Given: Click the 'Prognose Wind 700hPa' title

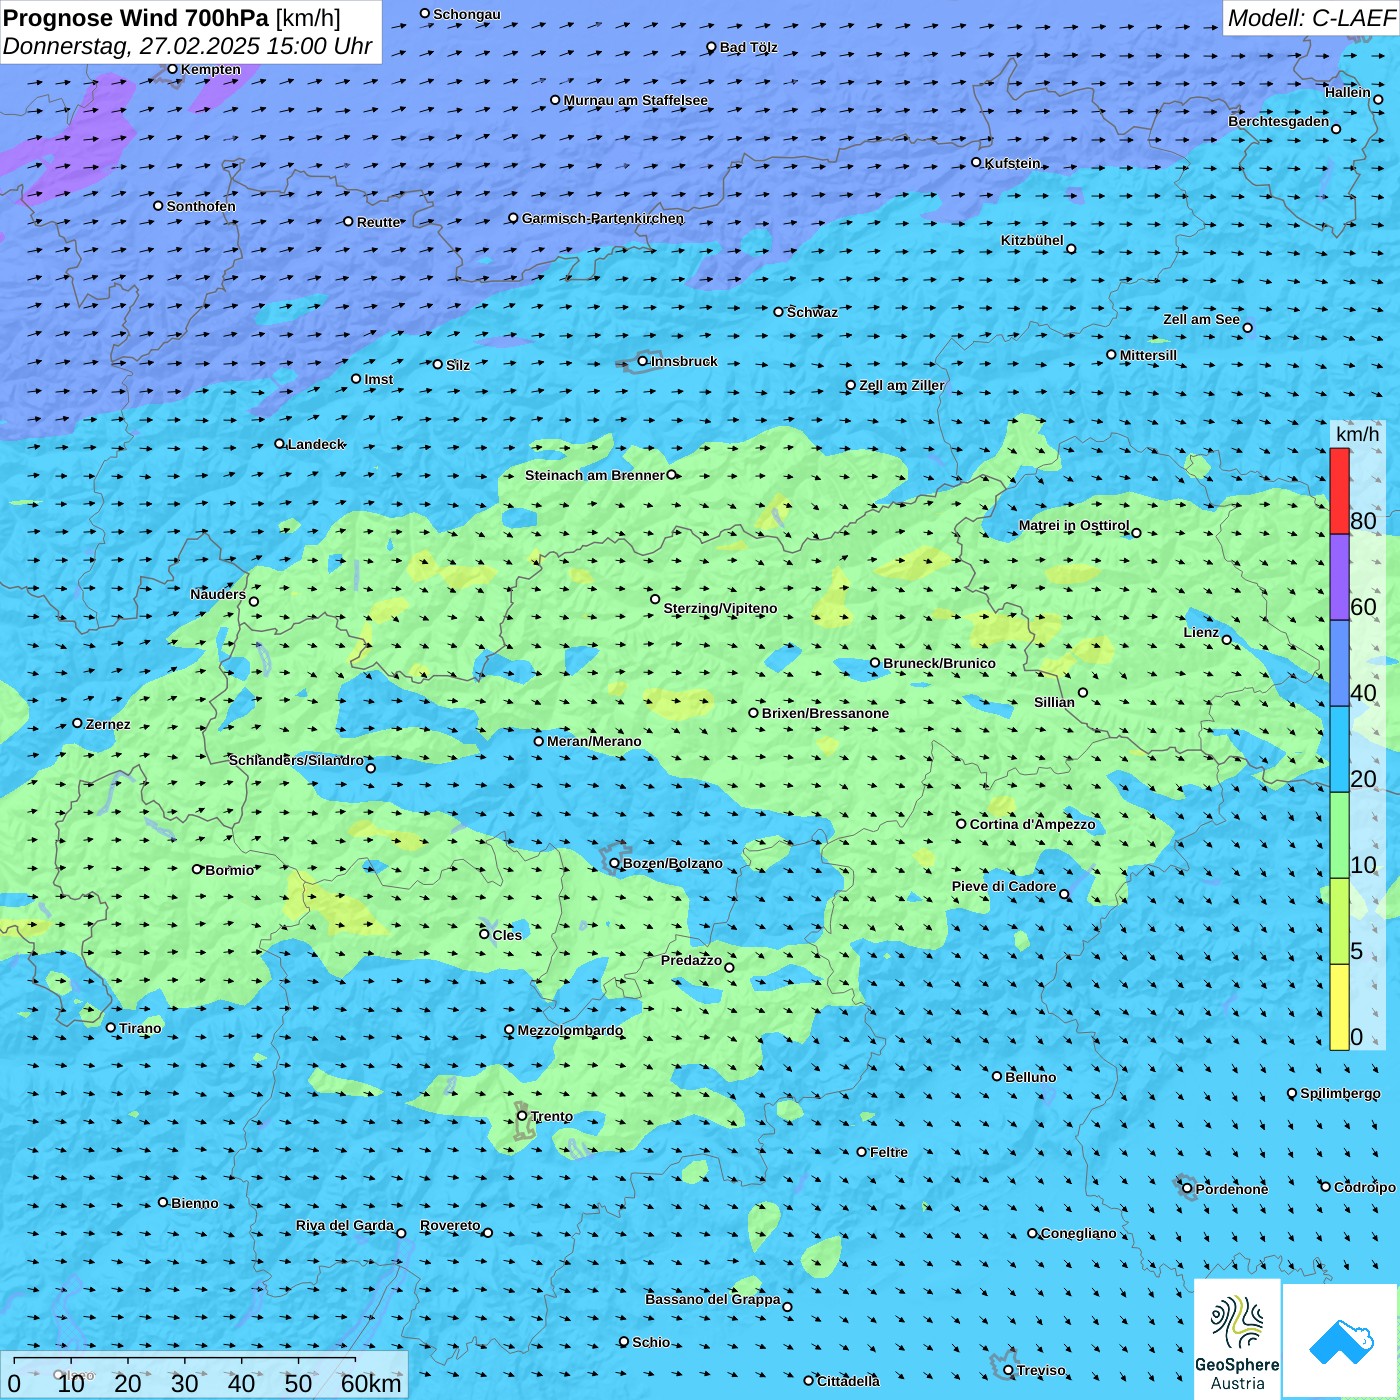Looking at the screenshot, I should point(136,18).
